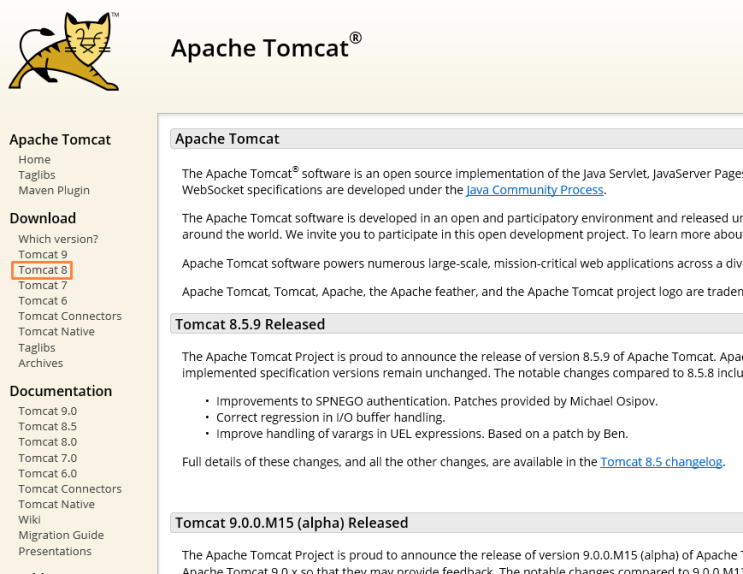The image size is (743, 574).
Task: Open Tomcat 9.0 documentation
Action: tap(47, 411)
